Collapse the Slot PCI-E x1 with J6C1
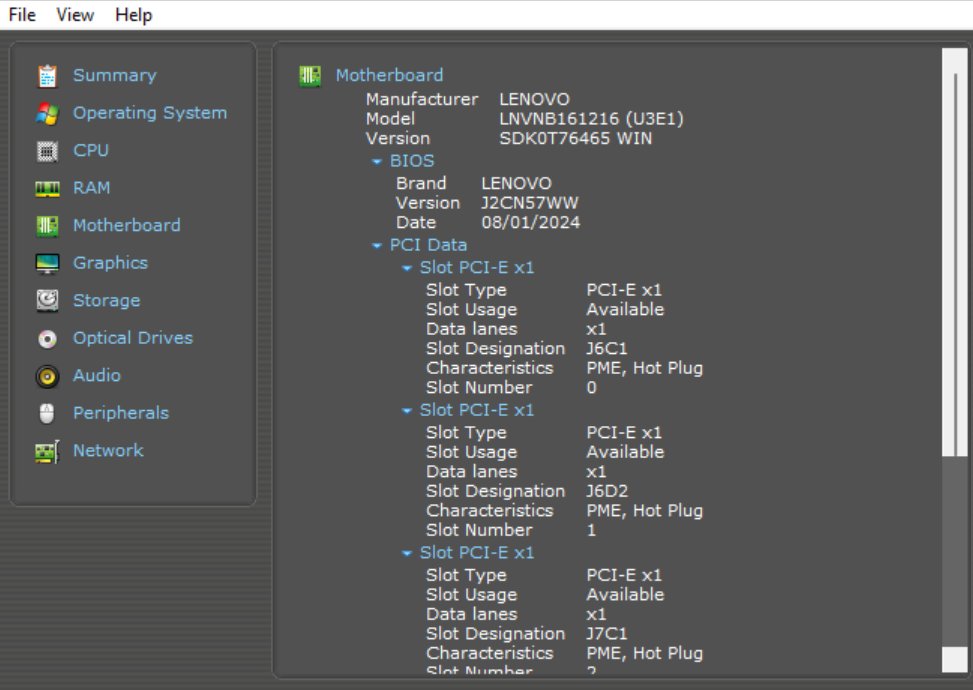 coord(406,268)
